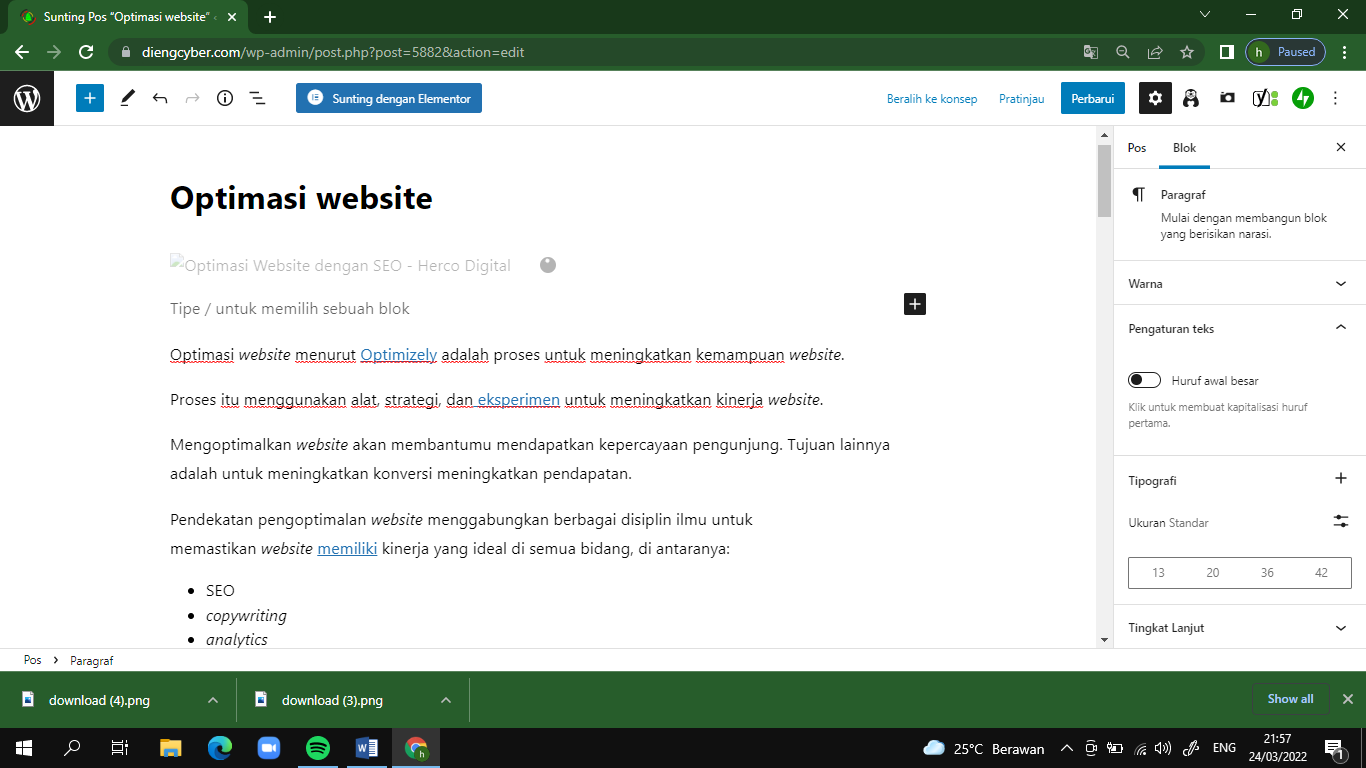Toggle the Settings gear sidebar icon
The height and width of the screenshot is (768, 1366).
1156,98
